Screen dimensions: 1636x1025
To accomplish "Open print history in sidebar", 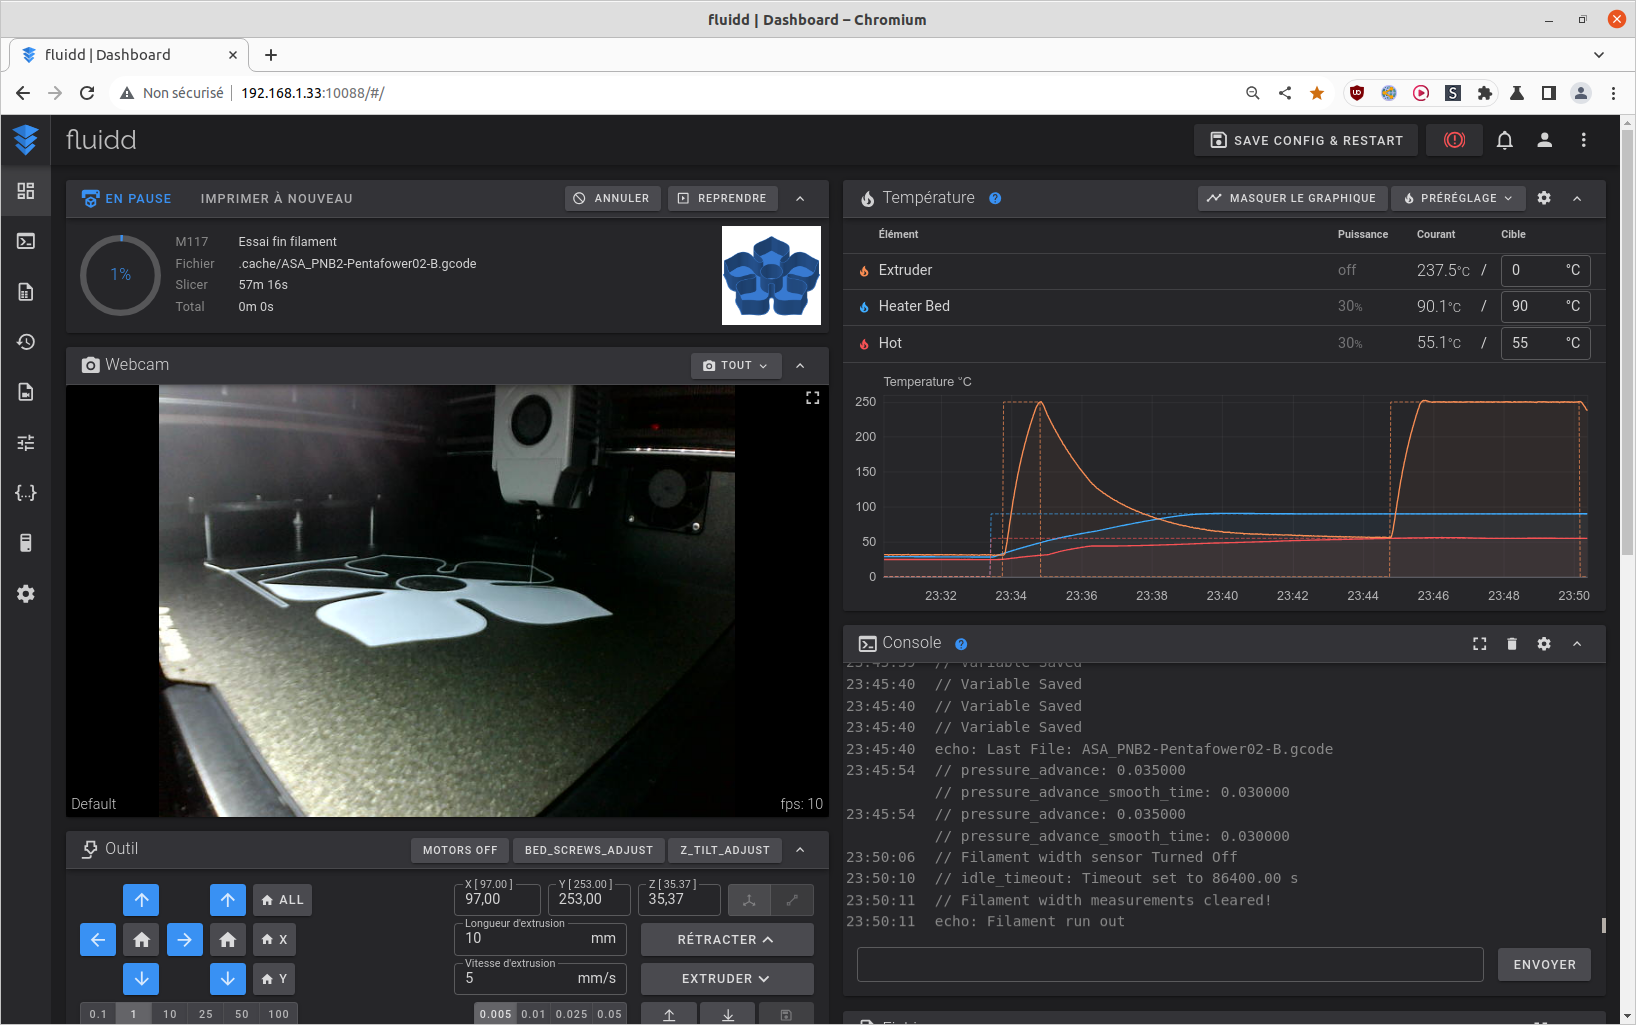I will click(26, 342).
